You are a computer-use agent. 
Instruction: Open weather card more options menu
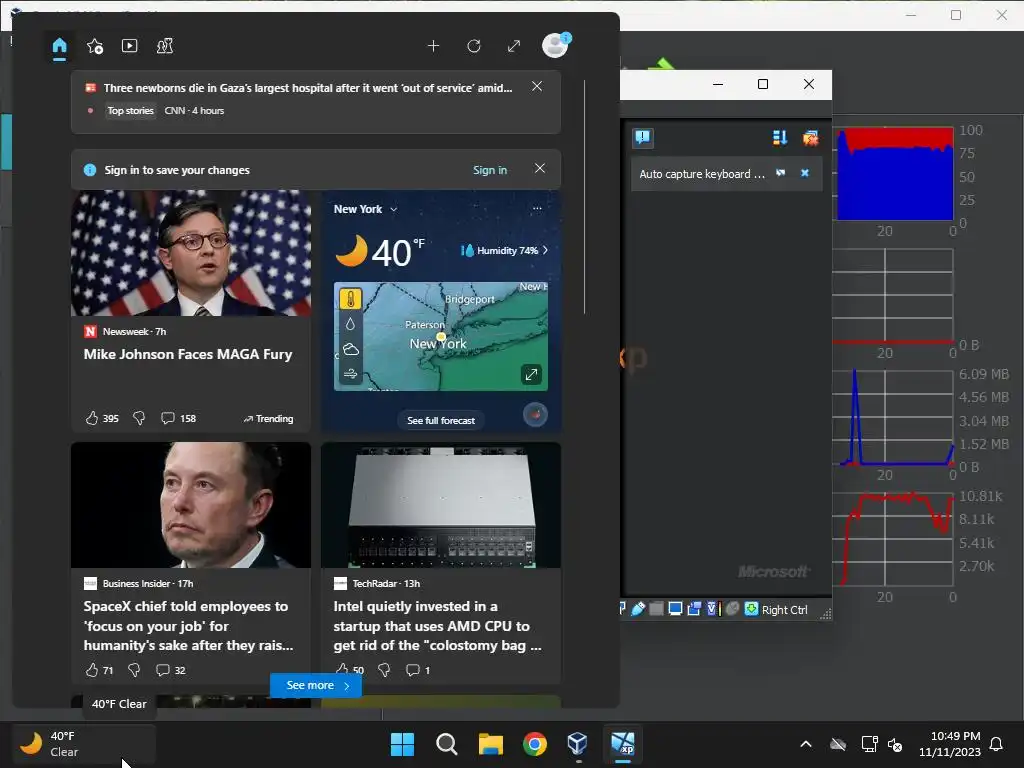(x=537, y=208)
